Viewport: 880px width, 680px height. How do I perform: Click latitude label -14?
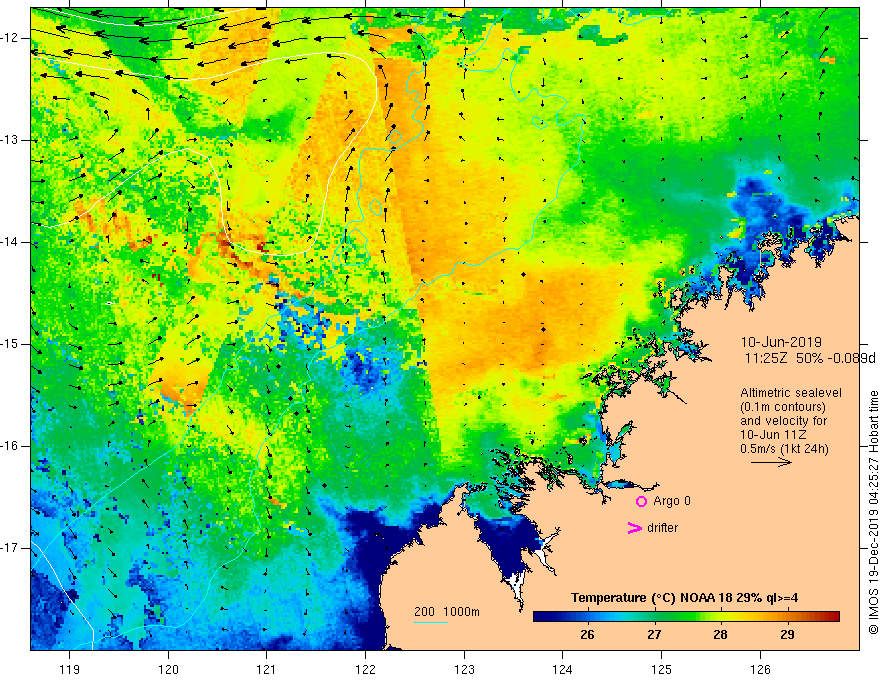pos(11,242)
